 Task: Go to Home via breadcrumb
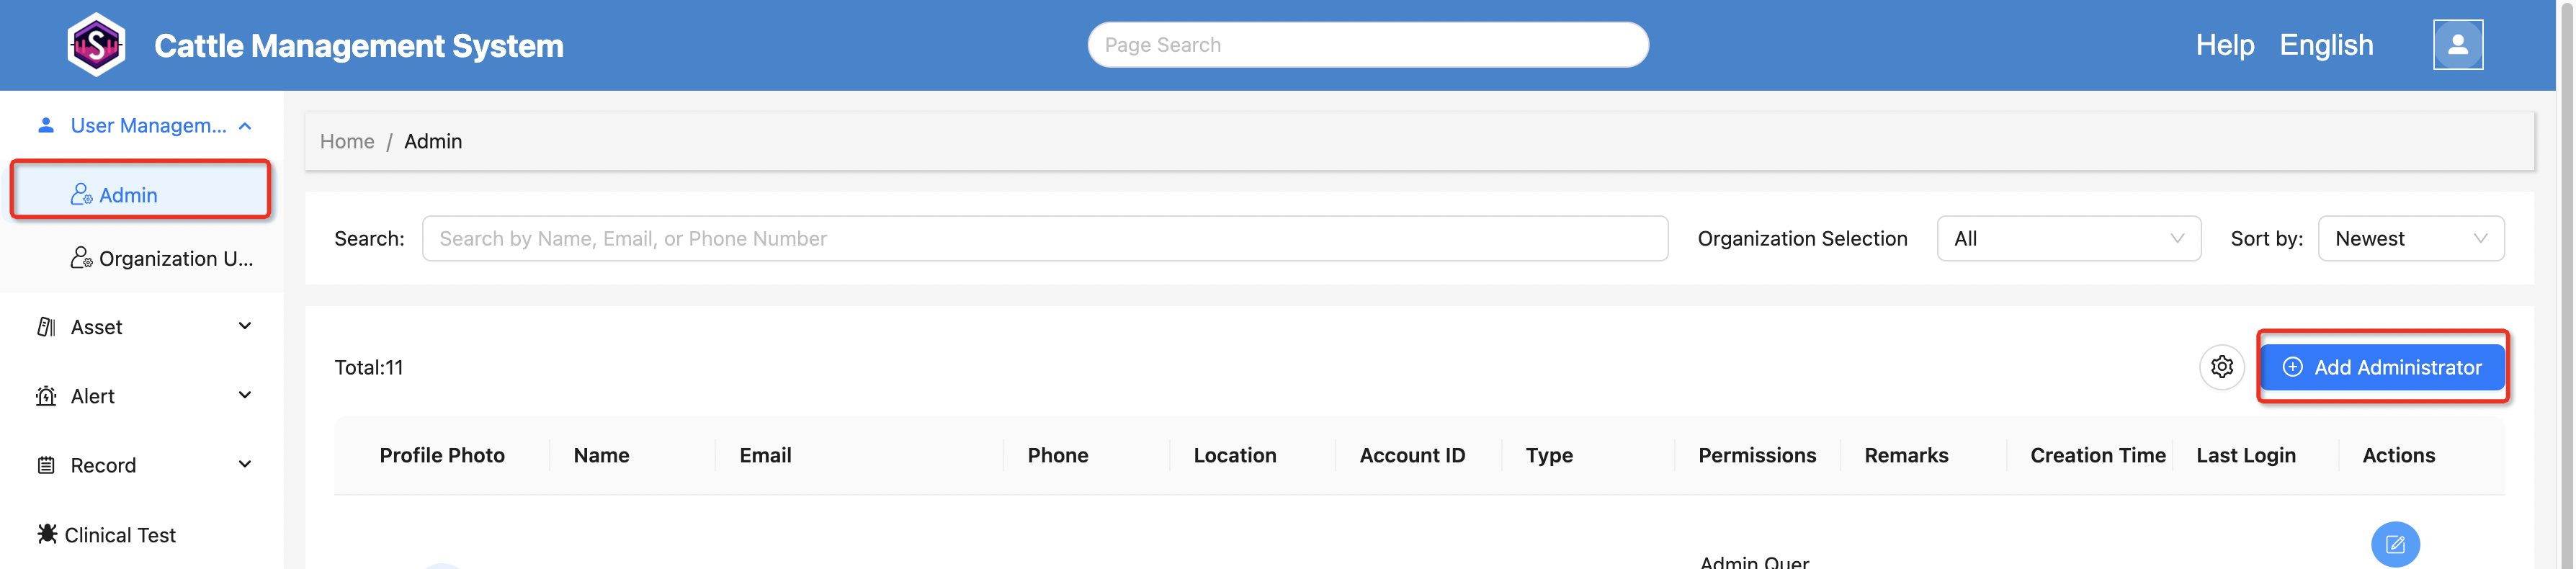pyautogui.click(x=347, y=141)
